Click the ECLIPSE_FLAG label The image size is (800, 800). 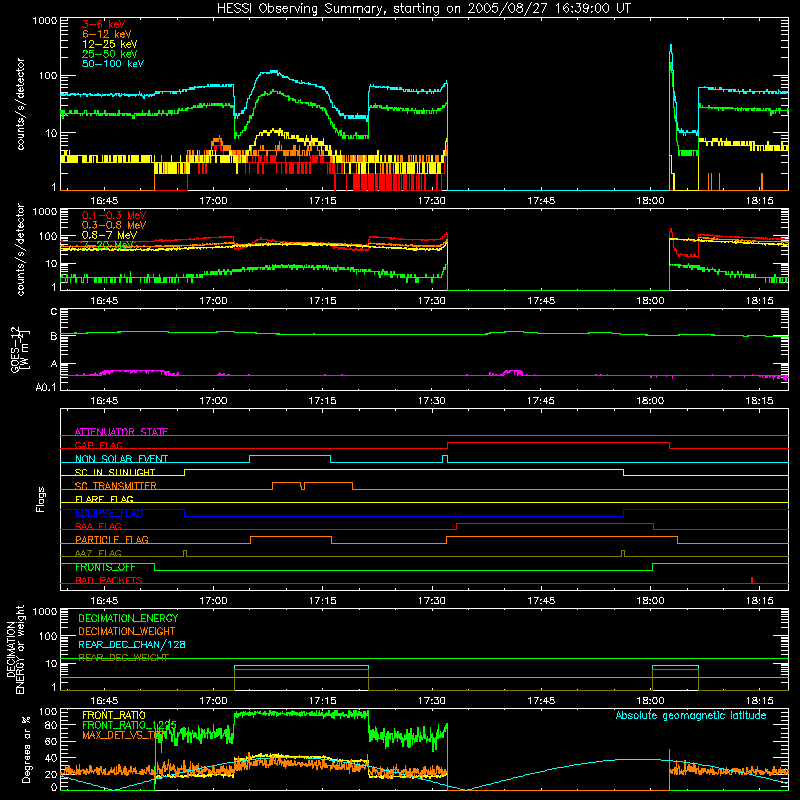click(109, 513)
